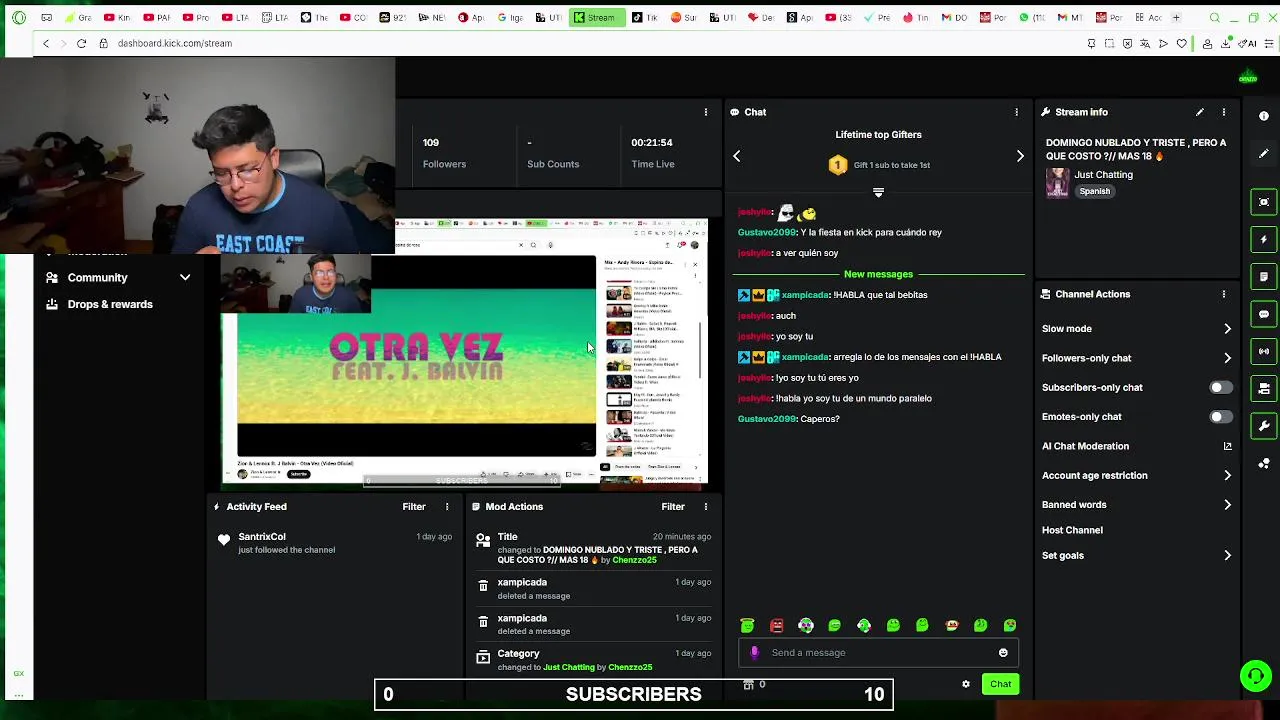Viewport: 1280px width, 720px height.
Task: Open Drops & rewards menu item
Action: 110,305
